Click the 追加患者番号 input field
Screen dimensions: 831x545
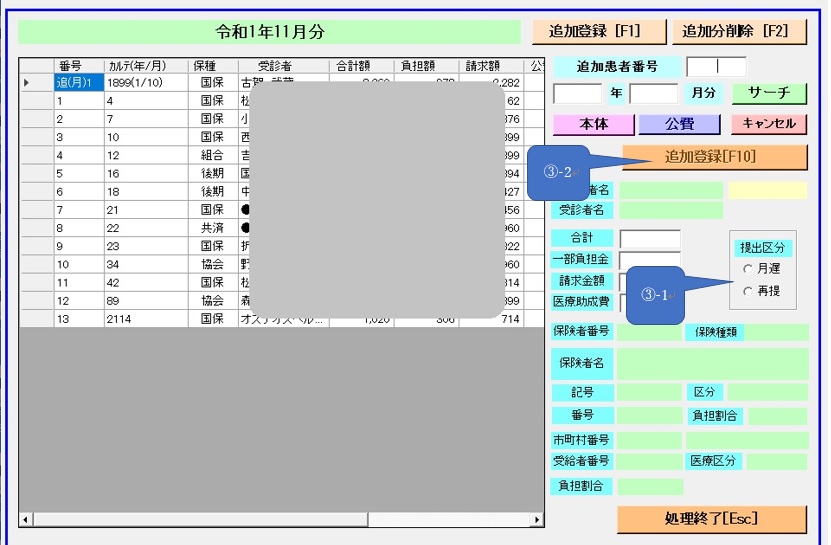716,67
